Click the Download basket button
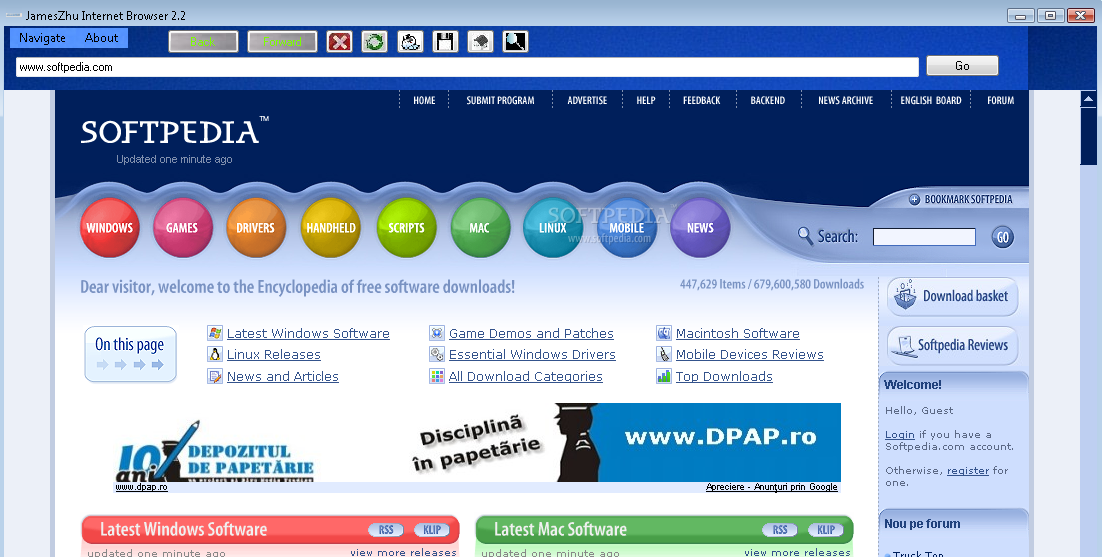This screenshot has height=557, width=1102. point(952,296)
